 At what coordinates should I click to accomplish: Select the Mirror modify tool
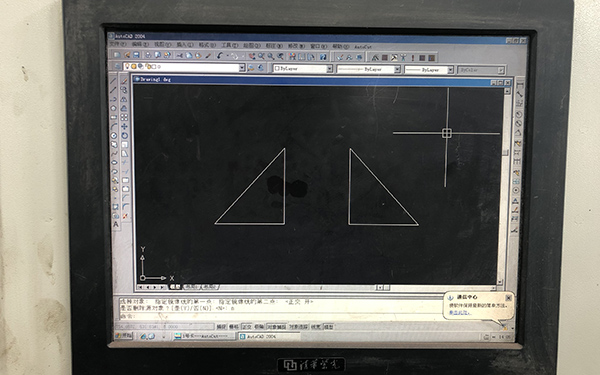[124, 99]
